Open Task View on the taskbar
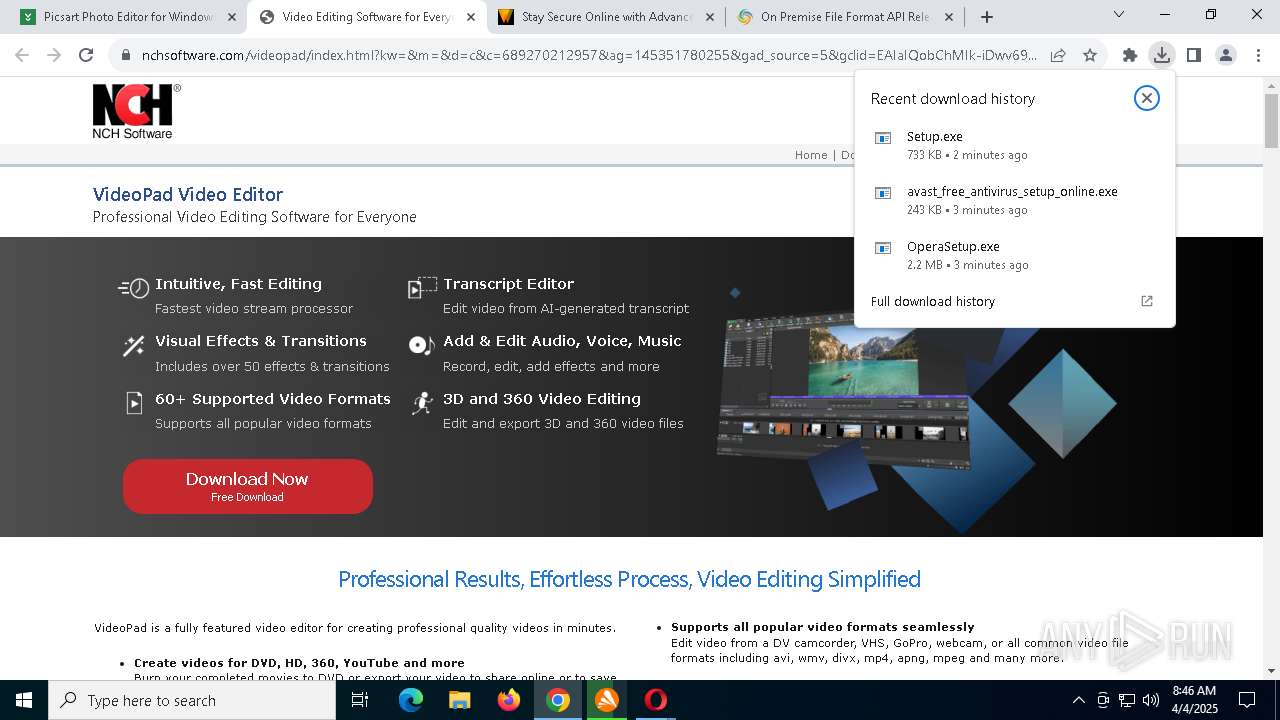Image resolution: width=1280 pixels, height=720 pixels. coord(360,700)
